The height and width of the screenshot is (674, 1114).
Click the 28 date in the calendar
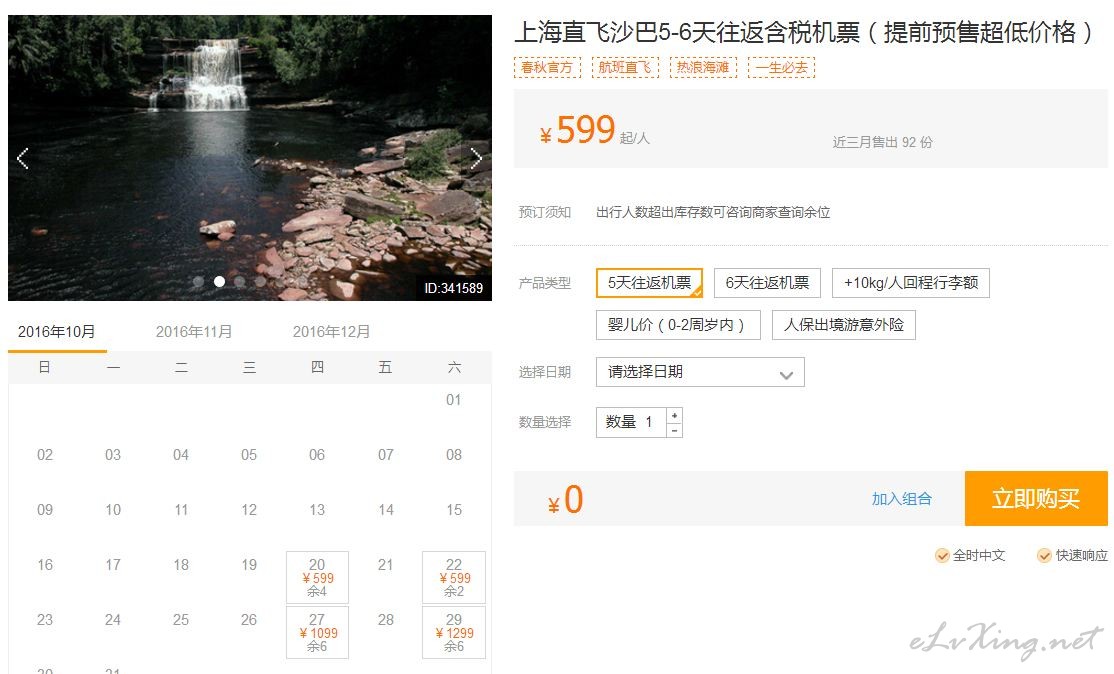[x=386, y=620]
